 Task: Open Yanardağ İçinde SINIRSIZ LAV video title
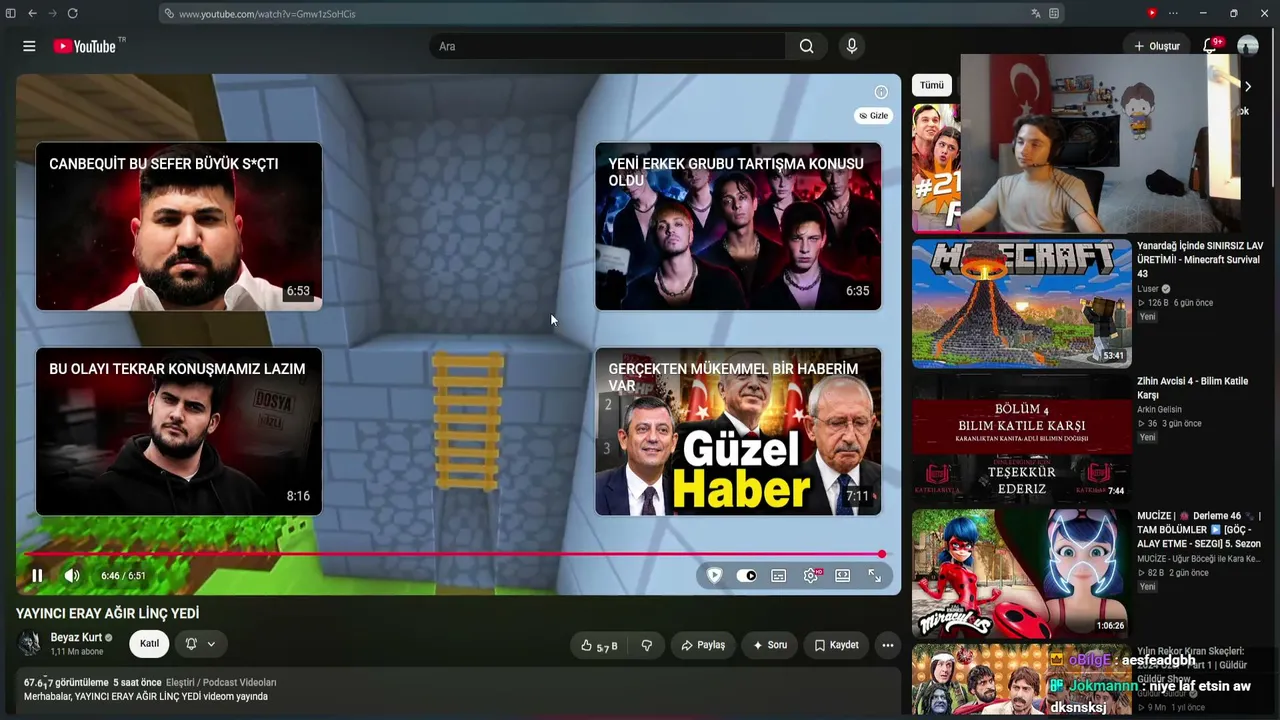(1200, 260)
